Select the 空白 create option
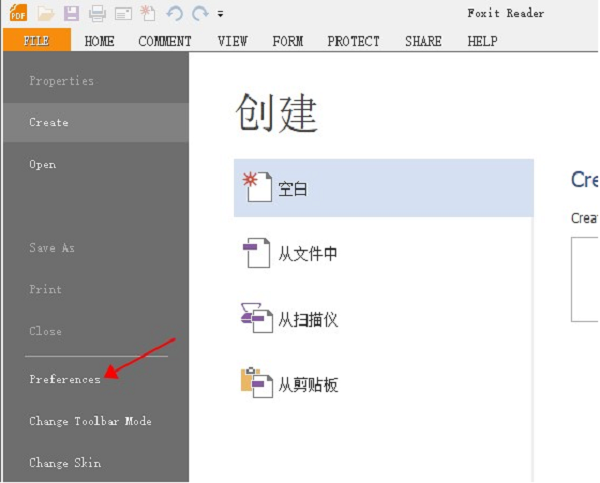The image size is (600, 483). coord(384,188)
